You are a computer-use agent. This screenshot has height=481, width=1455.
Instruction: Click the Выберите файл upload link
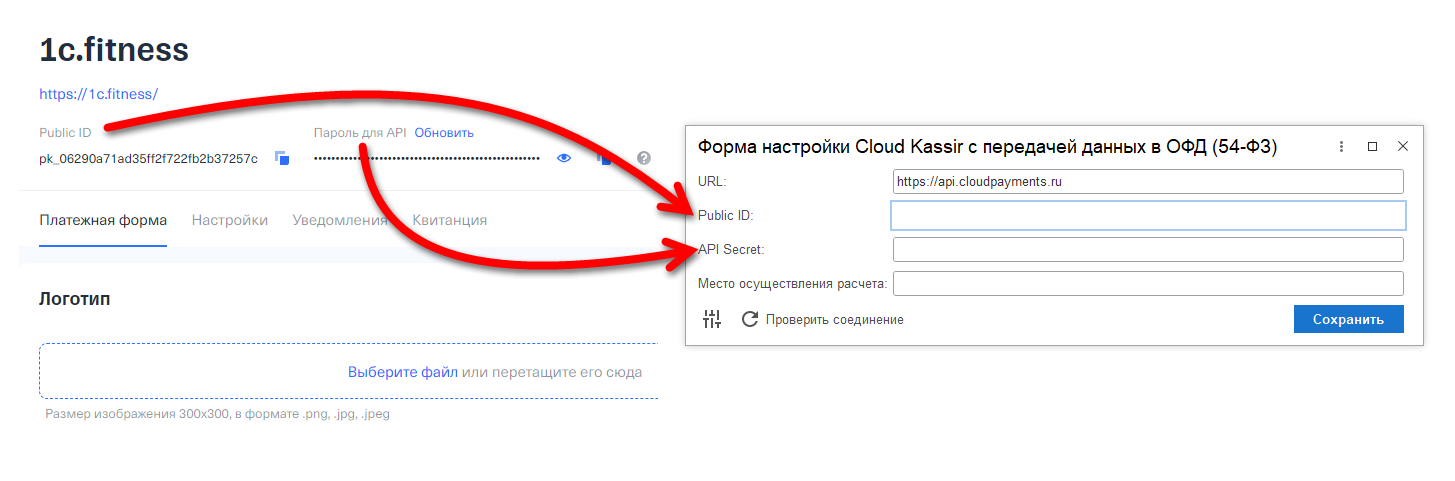(x=403, y=372)
